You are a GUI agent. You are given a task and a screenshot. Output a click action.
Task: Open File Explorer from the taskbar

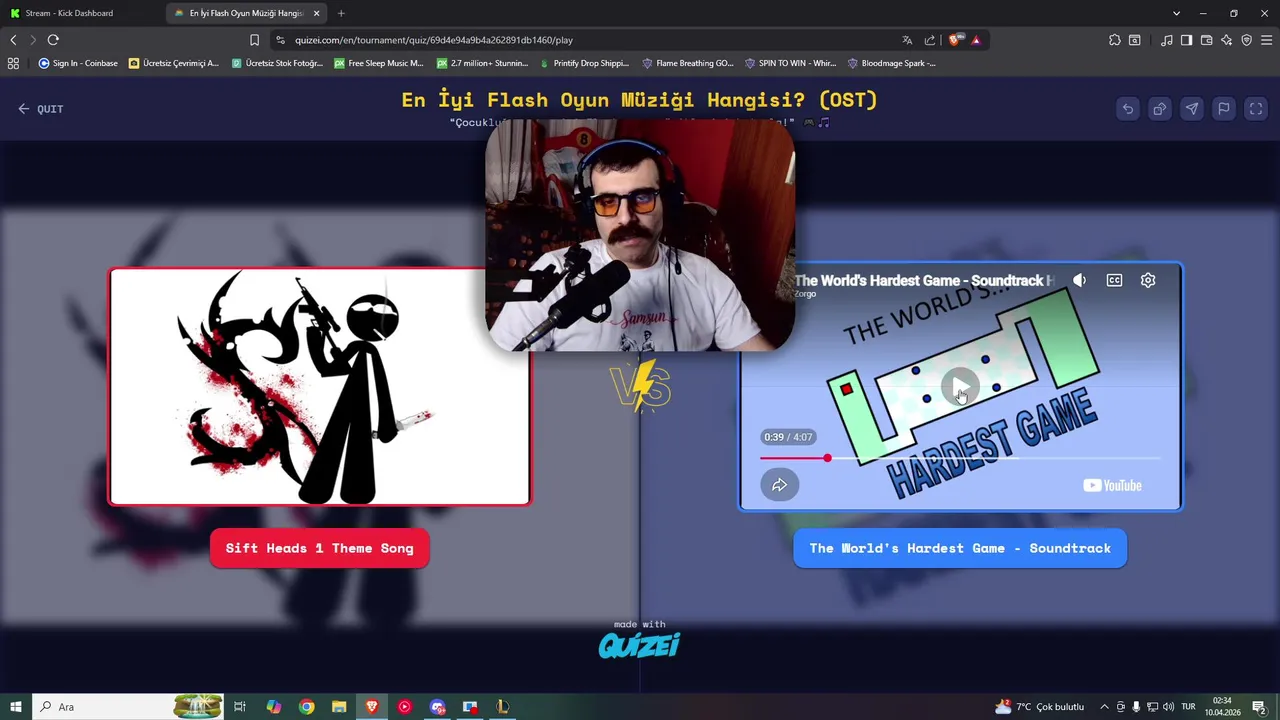(339, 707)
